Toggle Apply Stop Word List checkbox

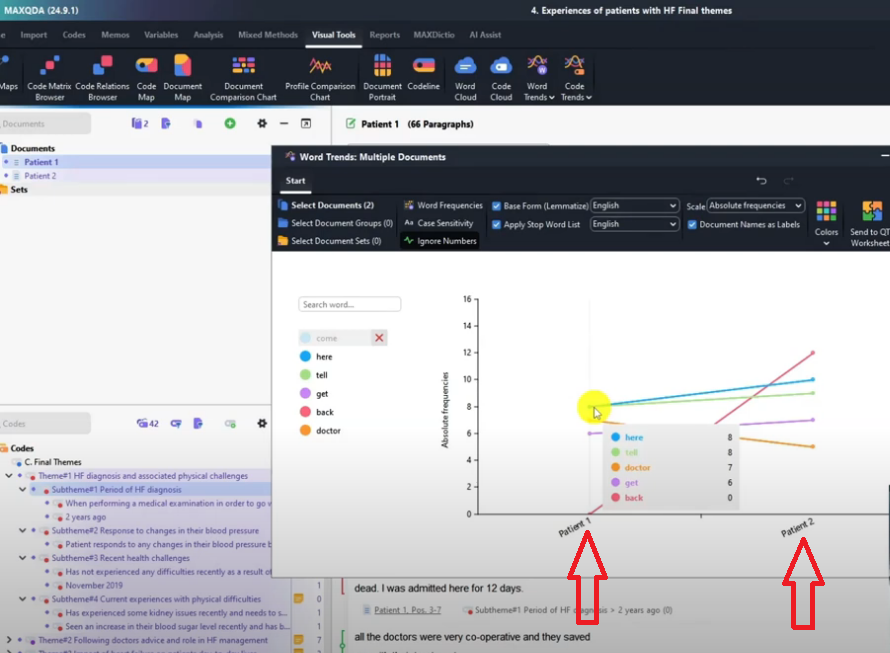497,224
